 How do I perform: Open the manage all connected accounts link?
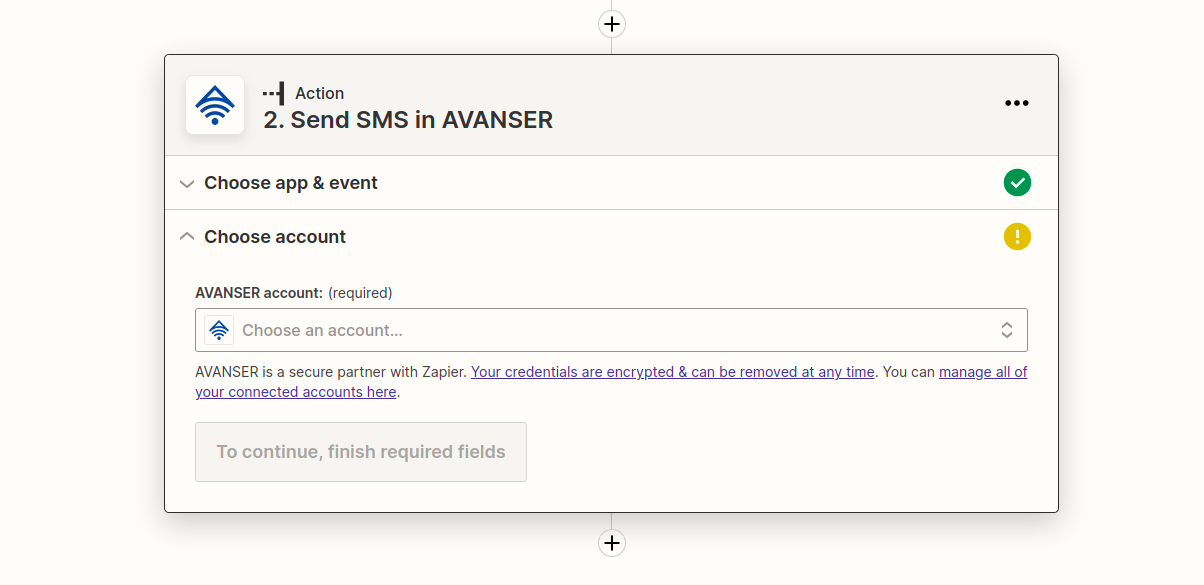(982, 372)
